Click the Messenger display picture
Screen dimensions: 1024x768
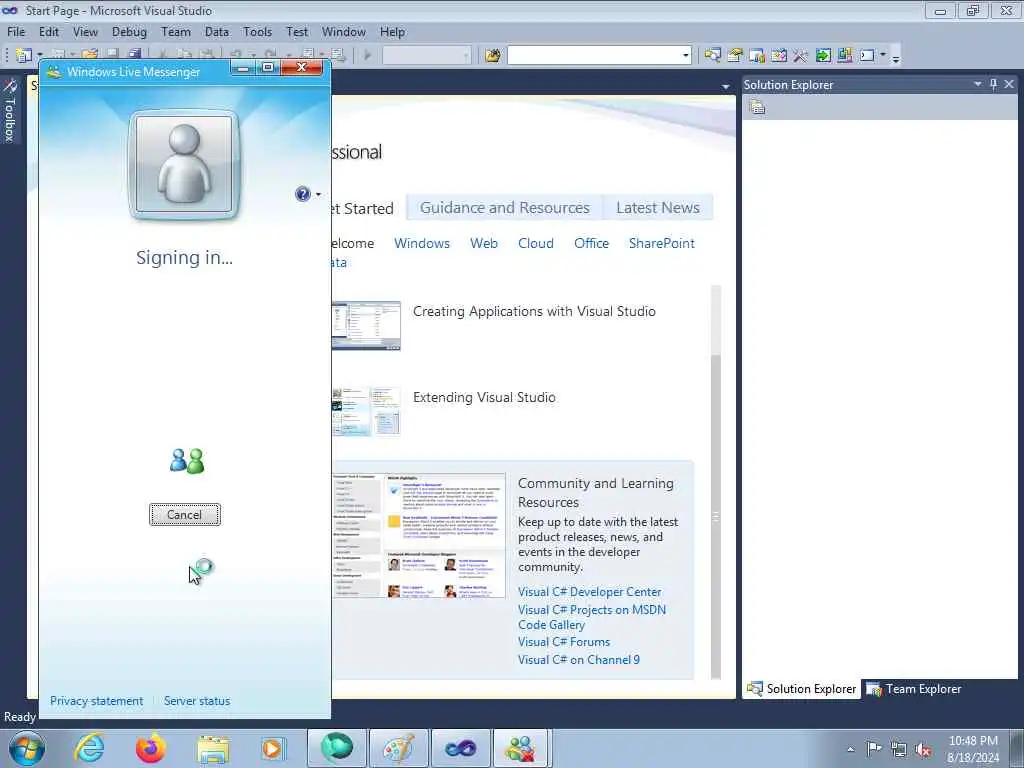184,165
